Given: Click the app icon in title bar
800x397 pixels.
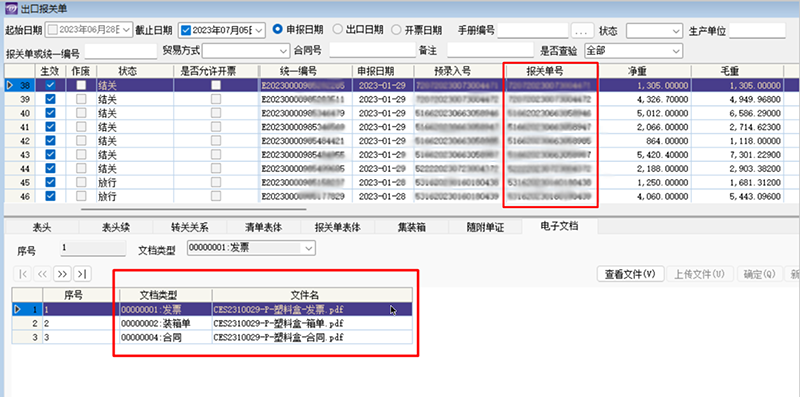Looking at the screenshot, I should 10,8.
